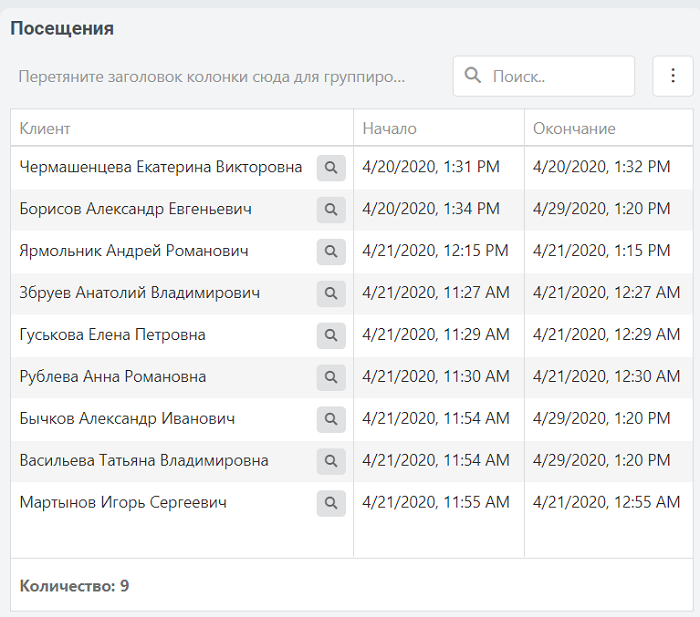Click end time 4/21/2020, 12:30 AM
Screen dimensions: 700x617
click(x=607, y=377)
